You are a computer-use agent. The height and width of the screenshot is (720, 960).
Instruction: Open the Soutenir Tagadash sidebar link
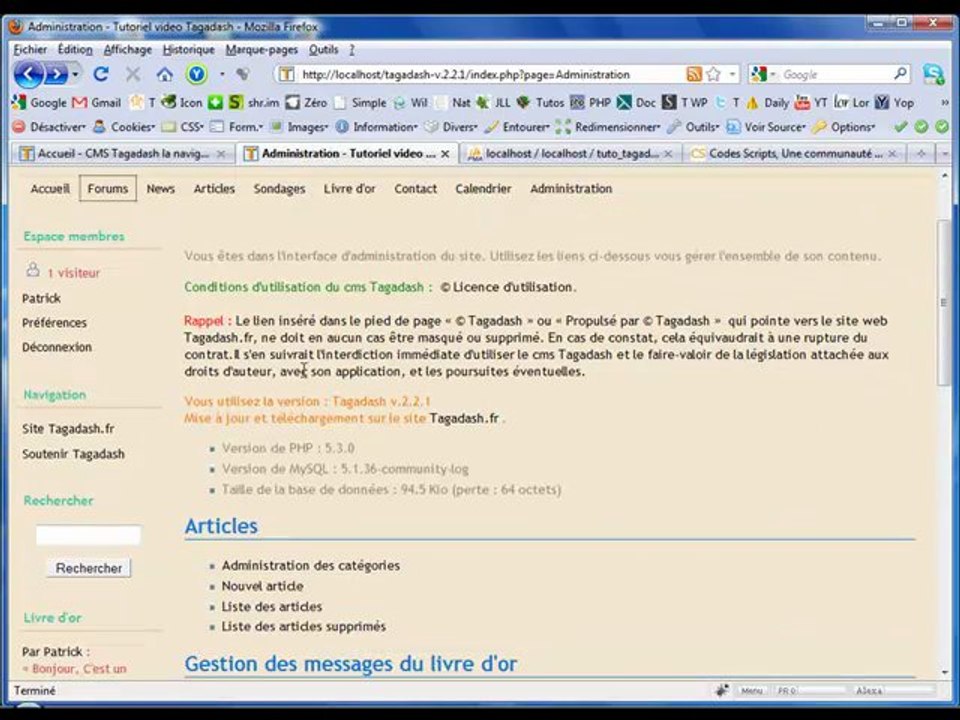coord(73,454)
